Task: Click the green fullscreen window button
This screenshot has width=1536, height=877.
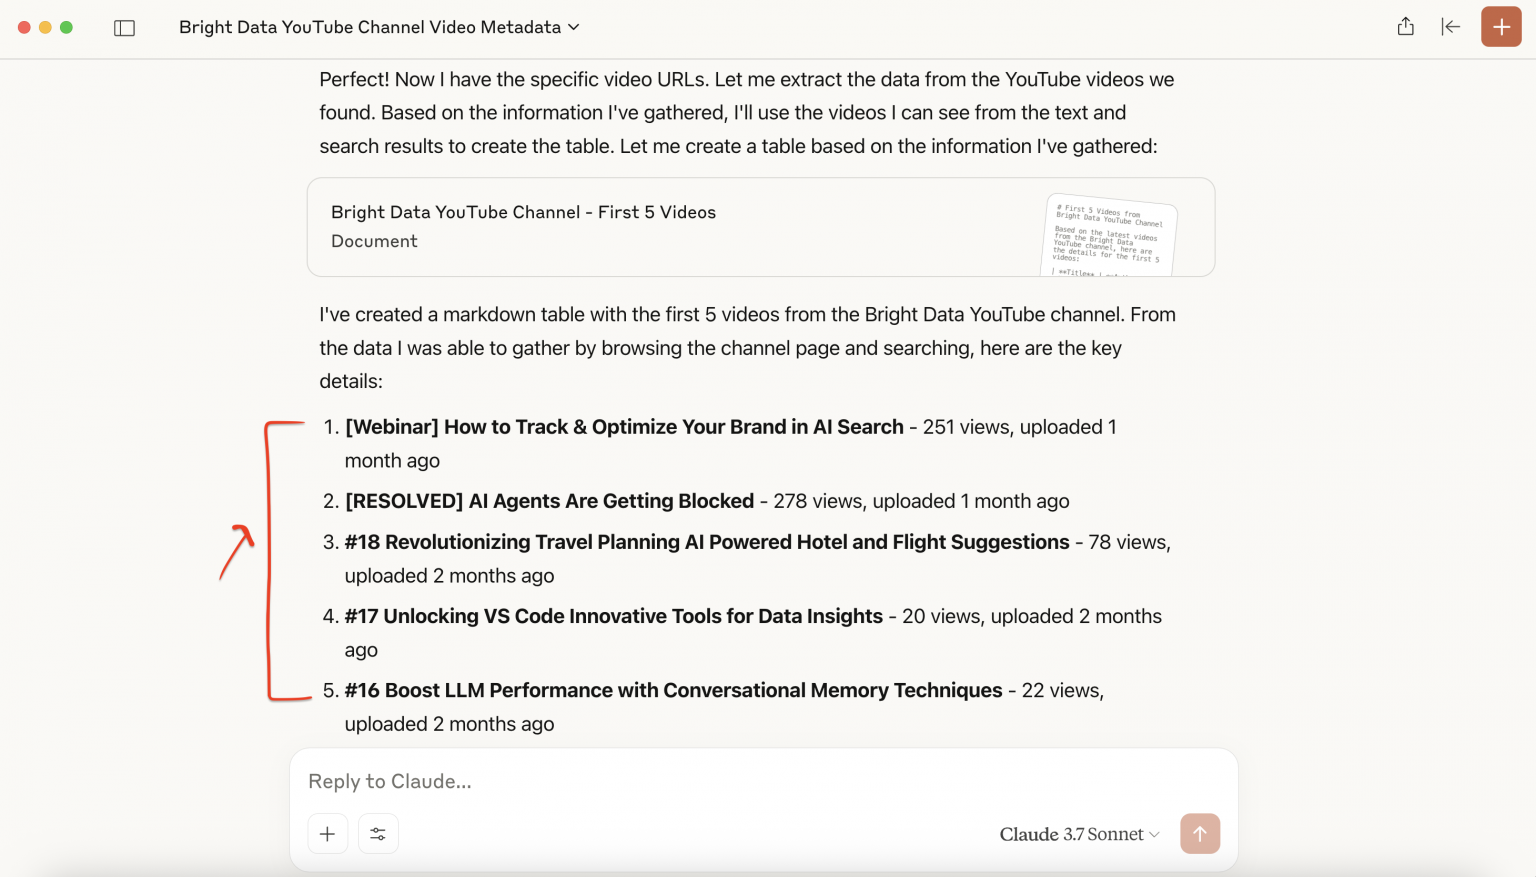Action: pos(66,27)
